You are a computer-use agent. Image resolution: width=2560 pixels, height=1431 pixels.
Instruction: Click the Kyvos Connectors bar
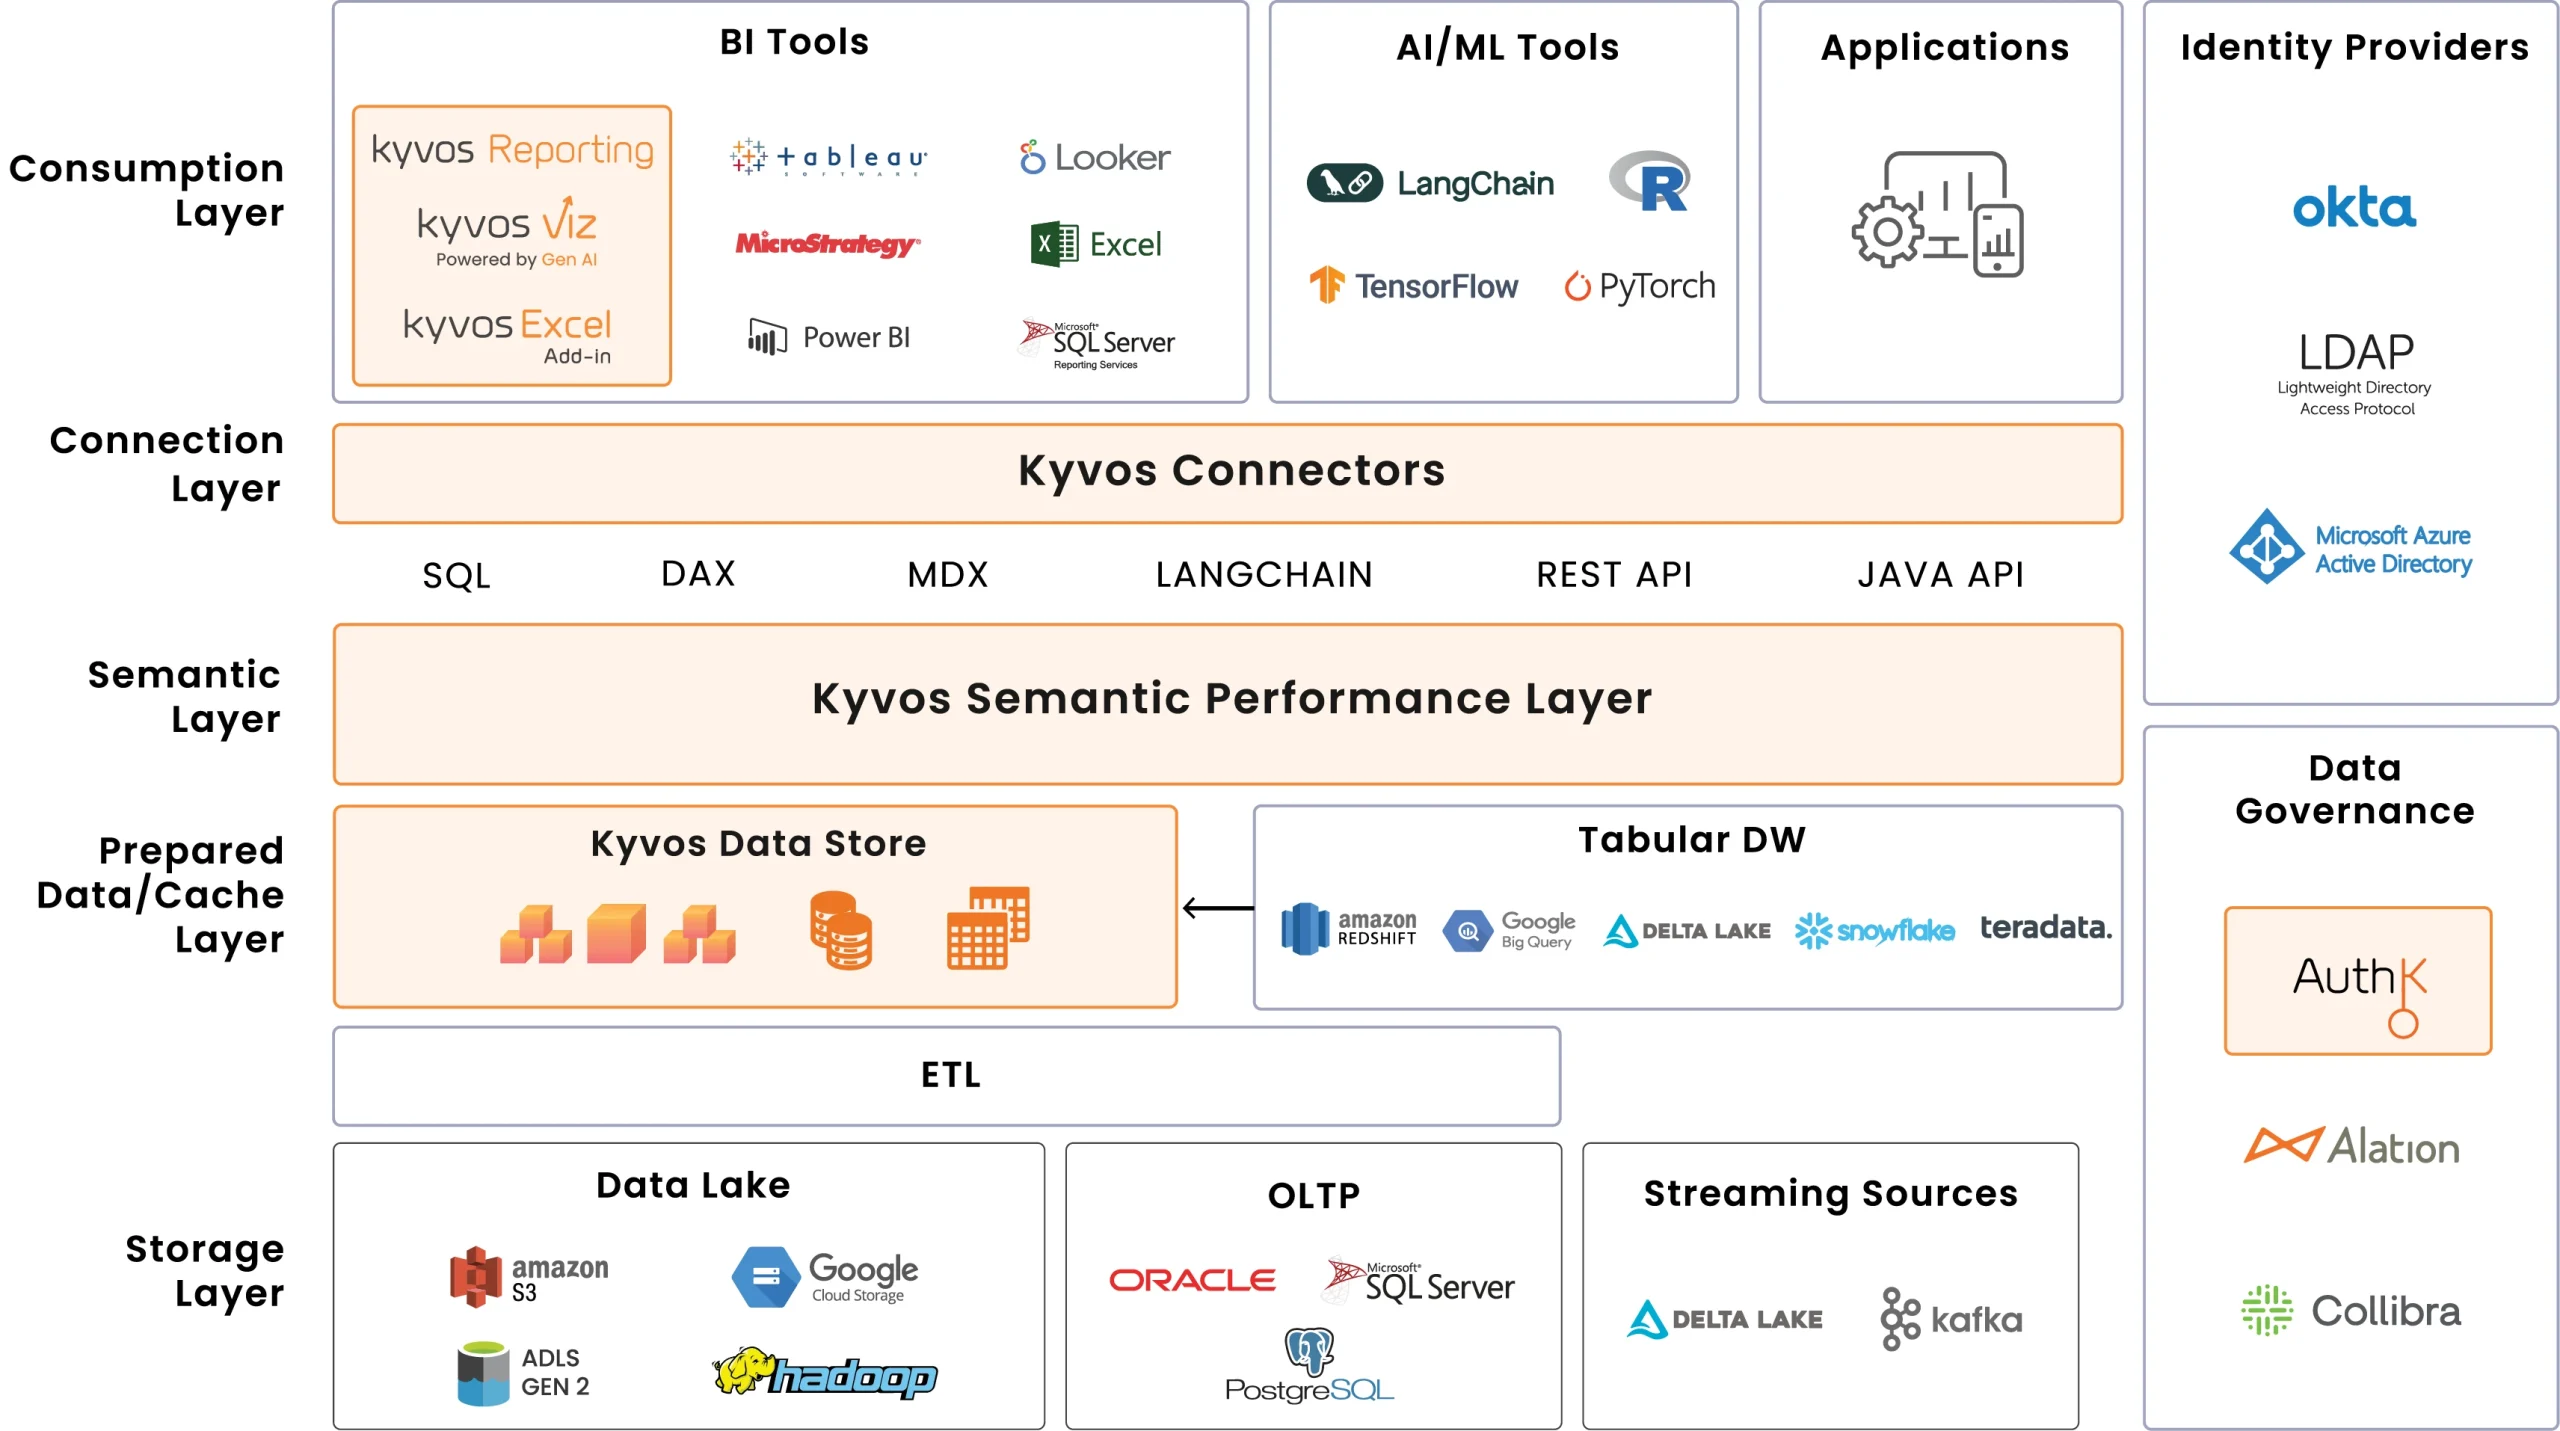point(1228,473)
